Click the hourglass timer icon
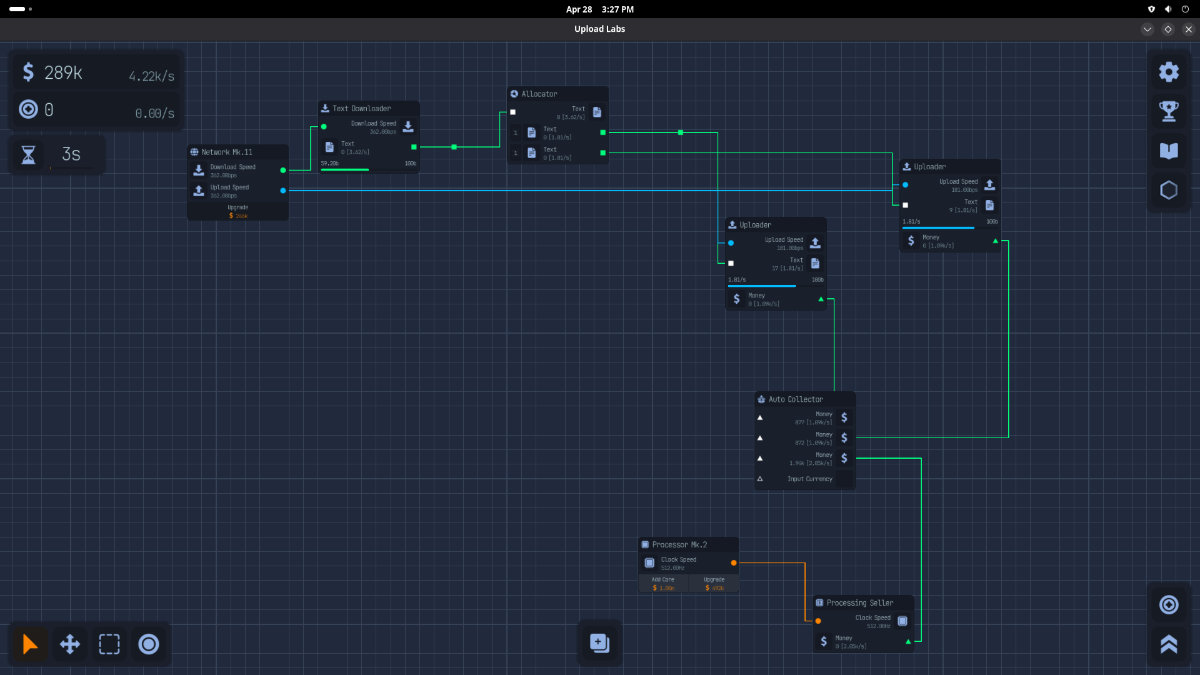The image size is (1200, 675). click(29, 155)
